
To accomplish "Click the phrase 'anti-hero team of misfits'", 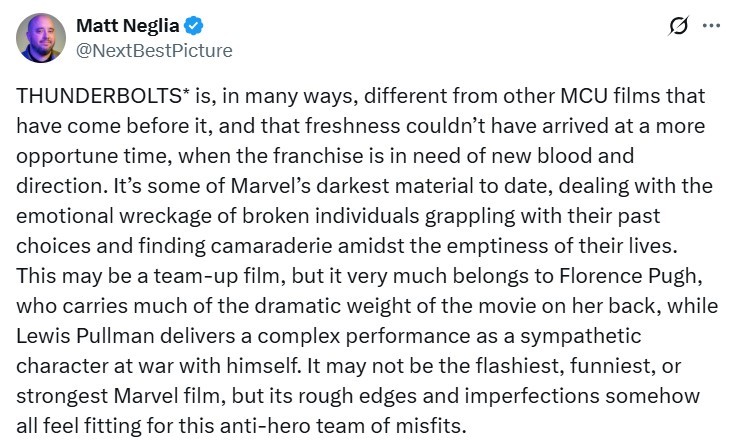I will 343,426.
